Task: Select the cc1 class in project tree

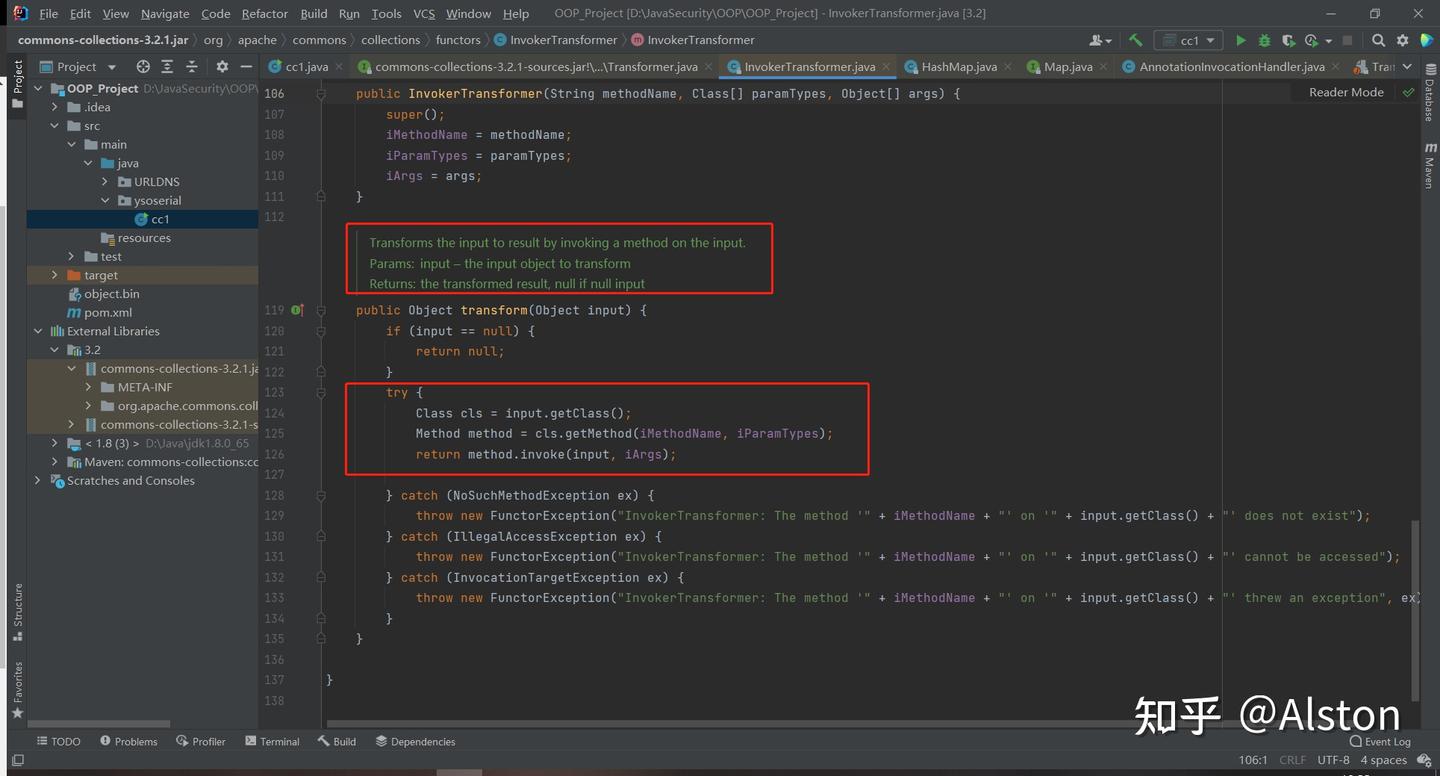Action: point(152,219)
